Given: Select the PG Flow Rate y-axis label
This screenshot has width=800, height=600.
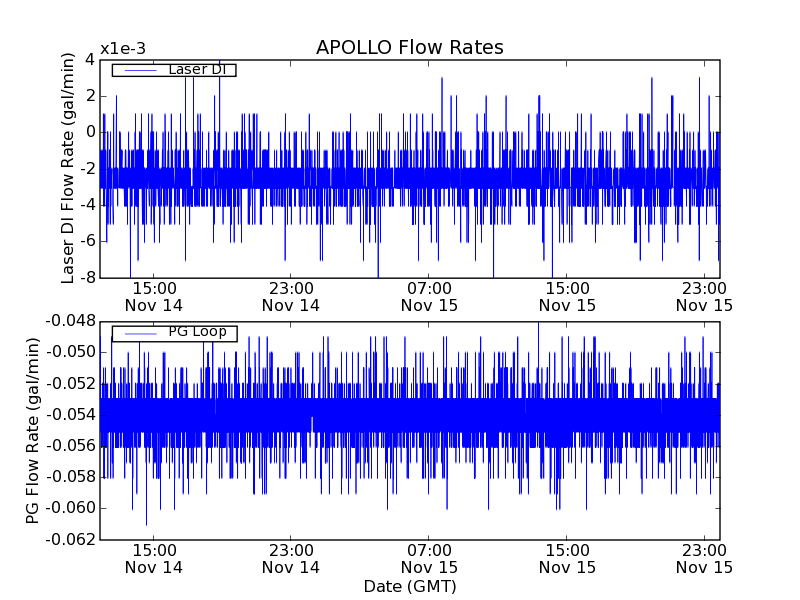Looking at the screenshot, I should [33, 430].
